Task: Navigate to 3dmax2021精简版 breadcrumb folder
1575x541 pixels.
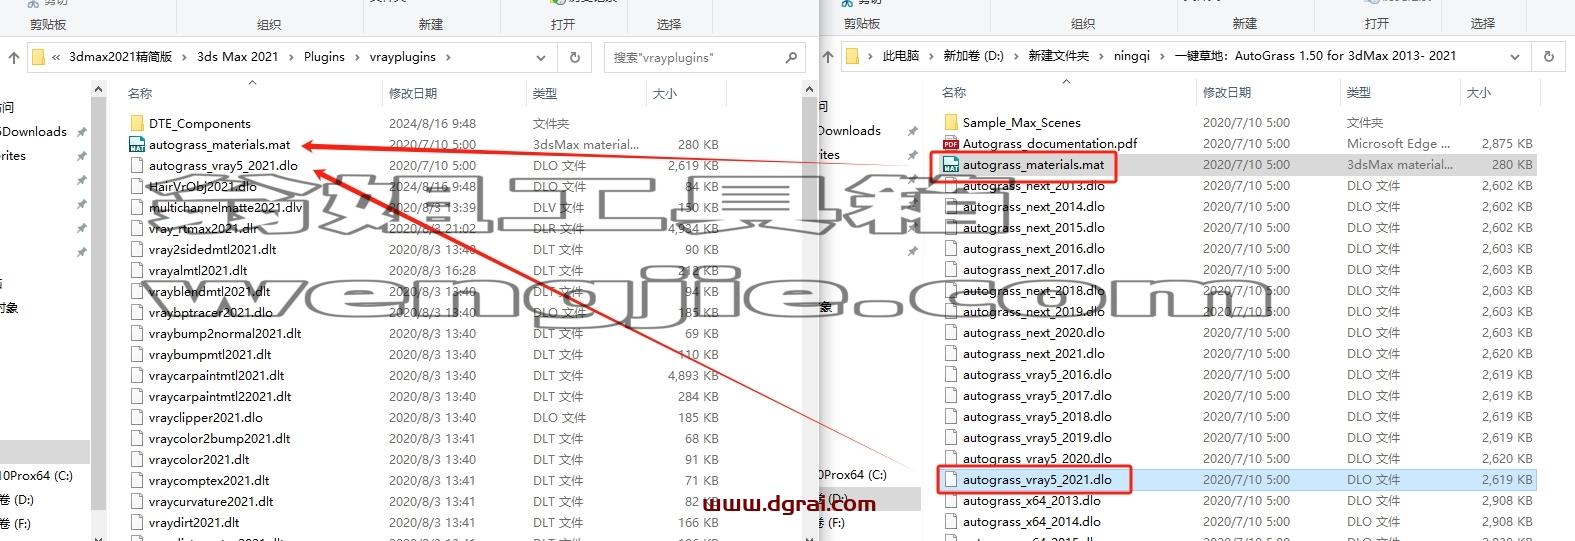Action: [x=121, y=57]
